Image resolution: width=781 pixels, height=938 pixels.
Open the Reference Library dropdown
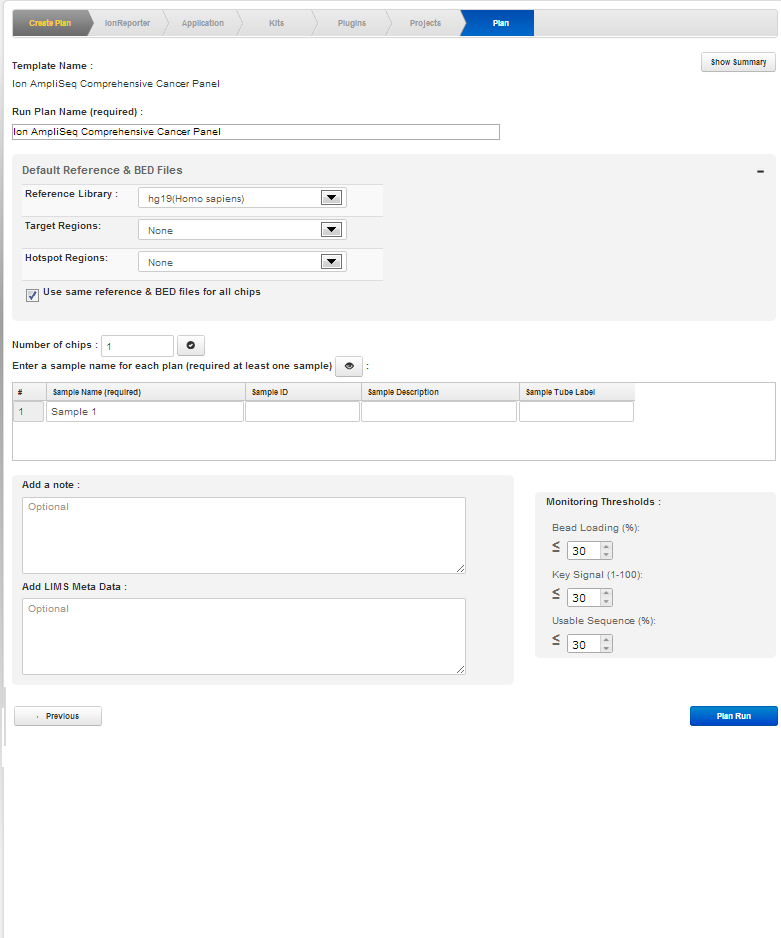coord(332,198)
